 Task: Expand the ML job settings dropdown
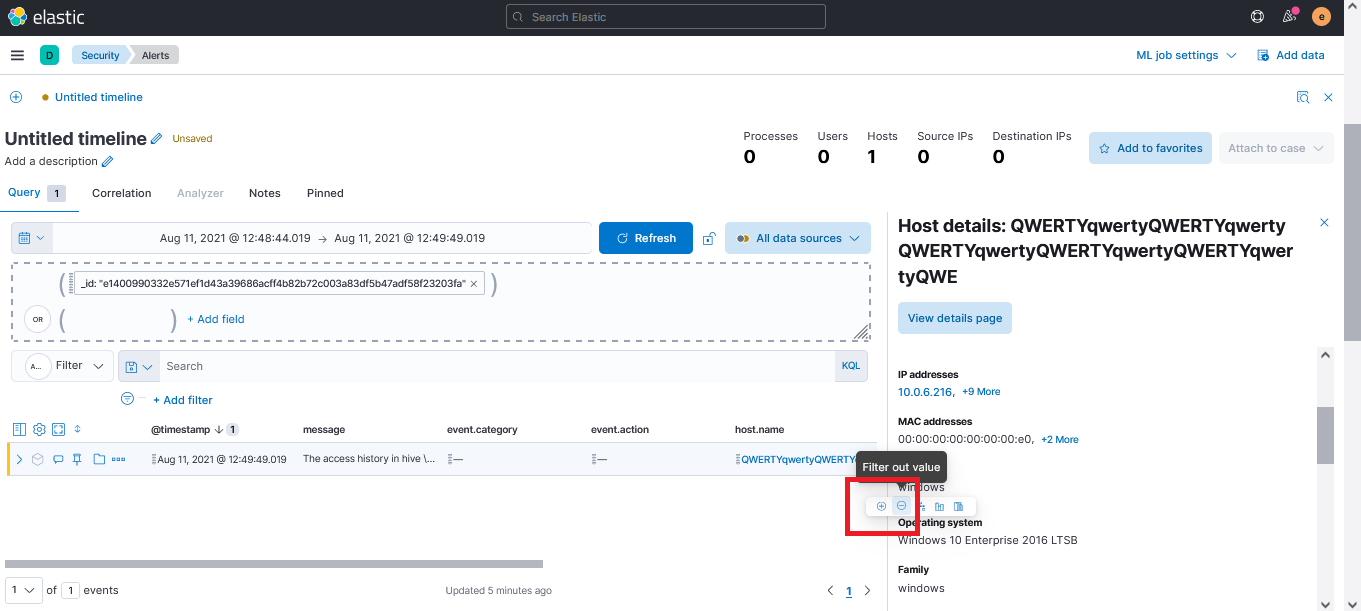tap(1186, 55)
